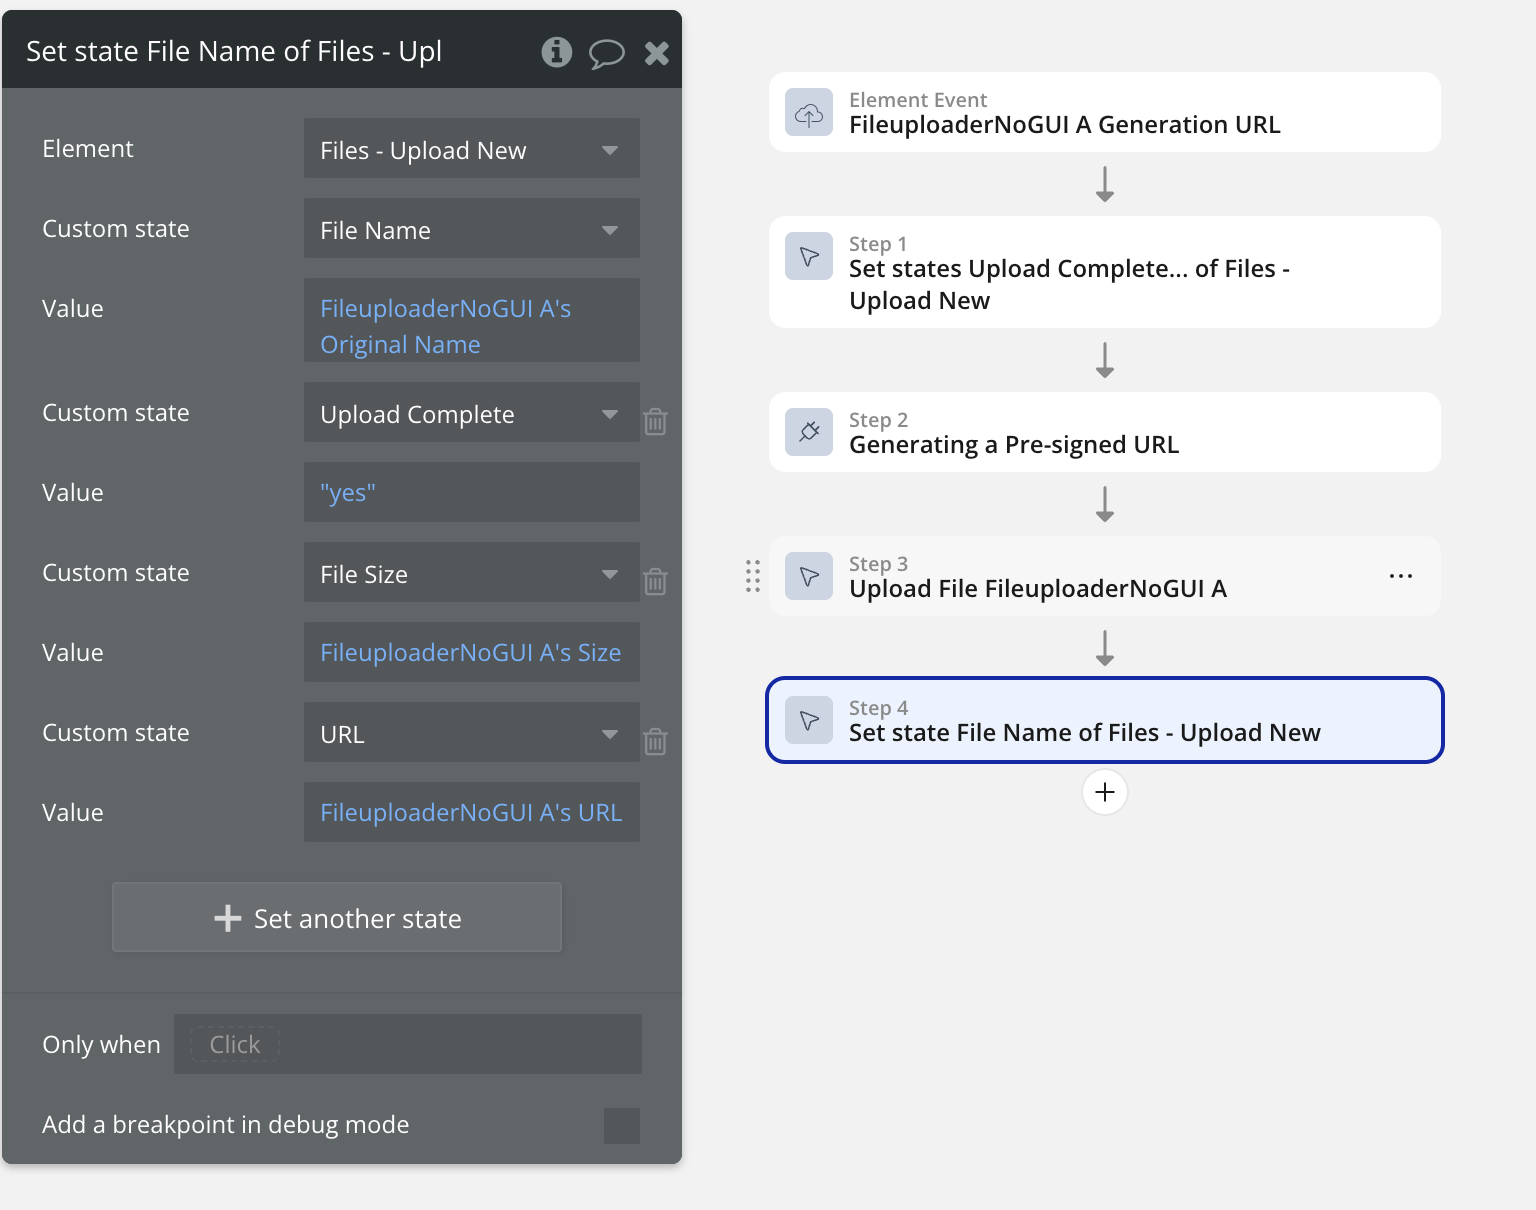Open the URL custom state dropdown
The width and height of the screenshot is (1536, 1210).
[472, 733]
